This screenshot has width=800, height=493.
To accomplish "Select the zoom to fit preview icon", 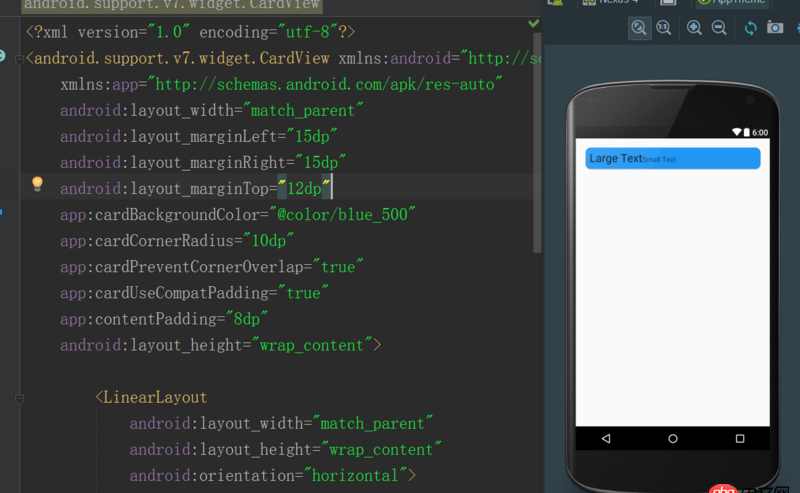I will tap(639, 28).
